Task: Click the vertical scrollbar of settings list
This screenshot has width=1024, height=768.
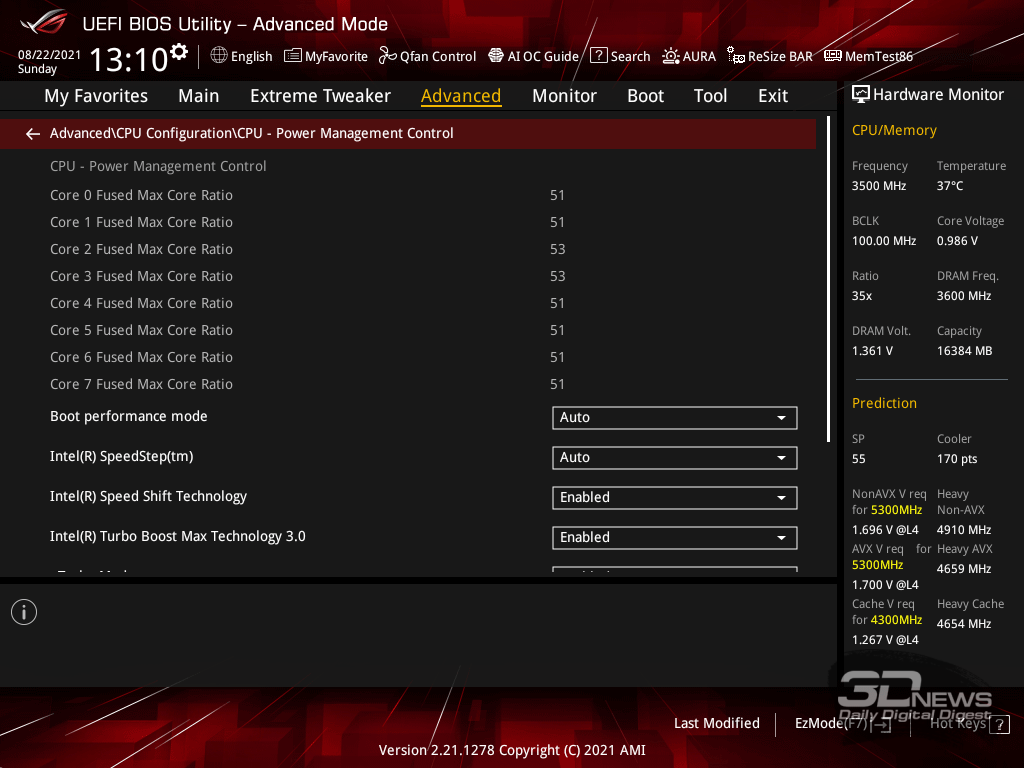Action: pos(828,280)
